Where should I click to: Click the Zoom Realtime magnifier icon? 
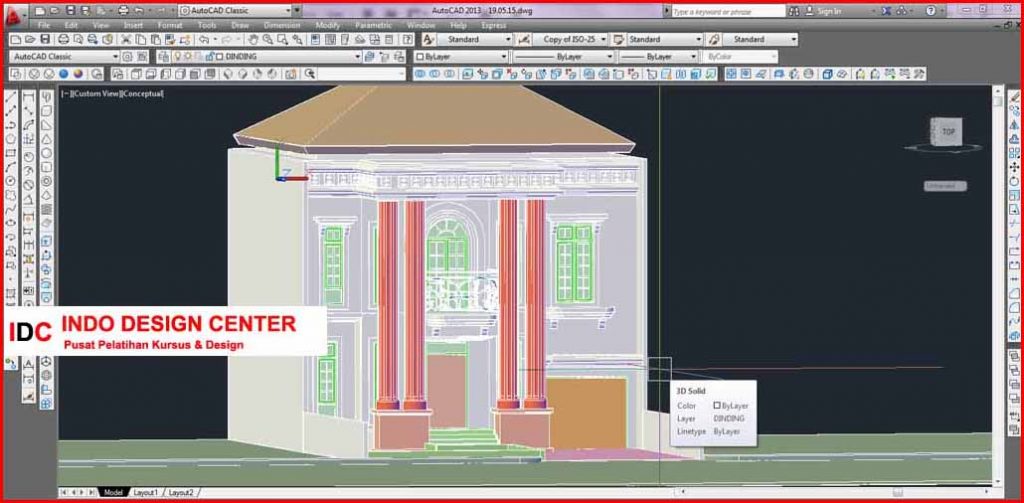pyautogui.click(x=268, y=39)
